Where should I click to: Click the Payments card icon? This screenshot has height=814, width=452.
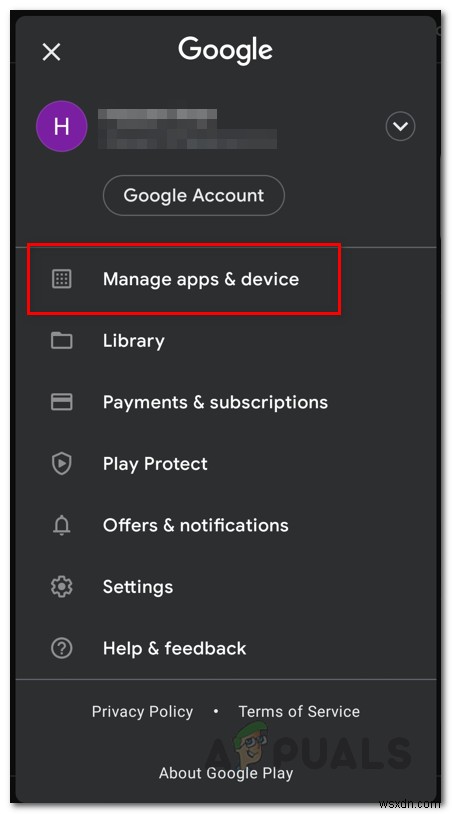pos(62,402)
